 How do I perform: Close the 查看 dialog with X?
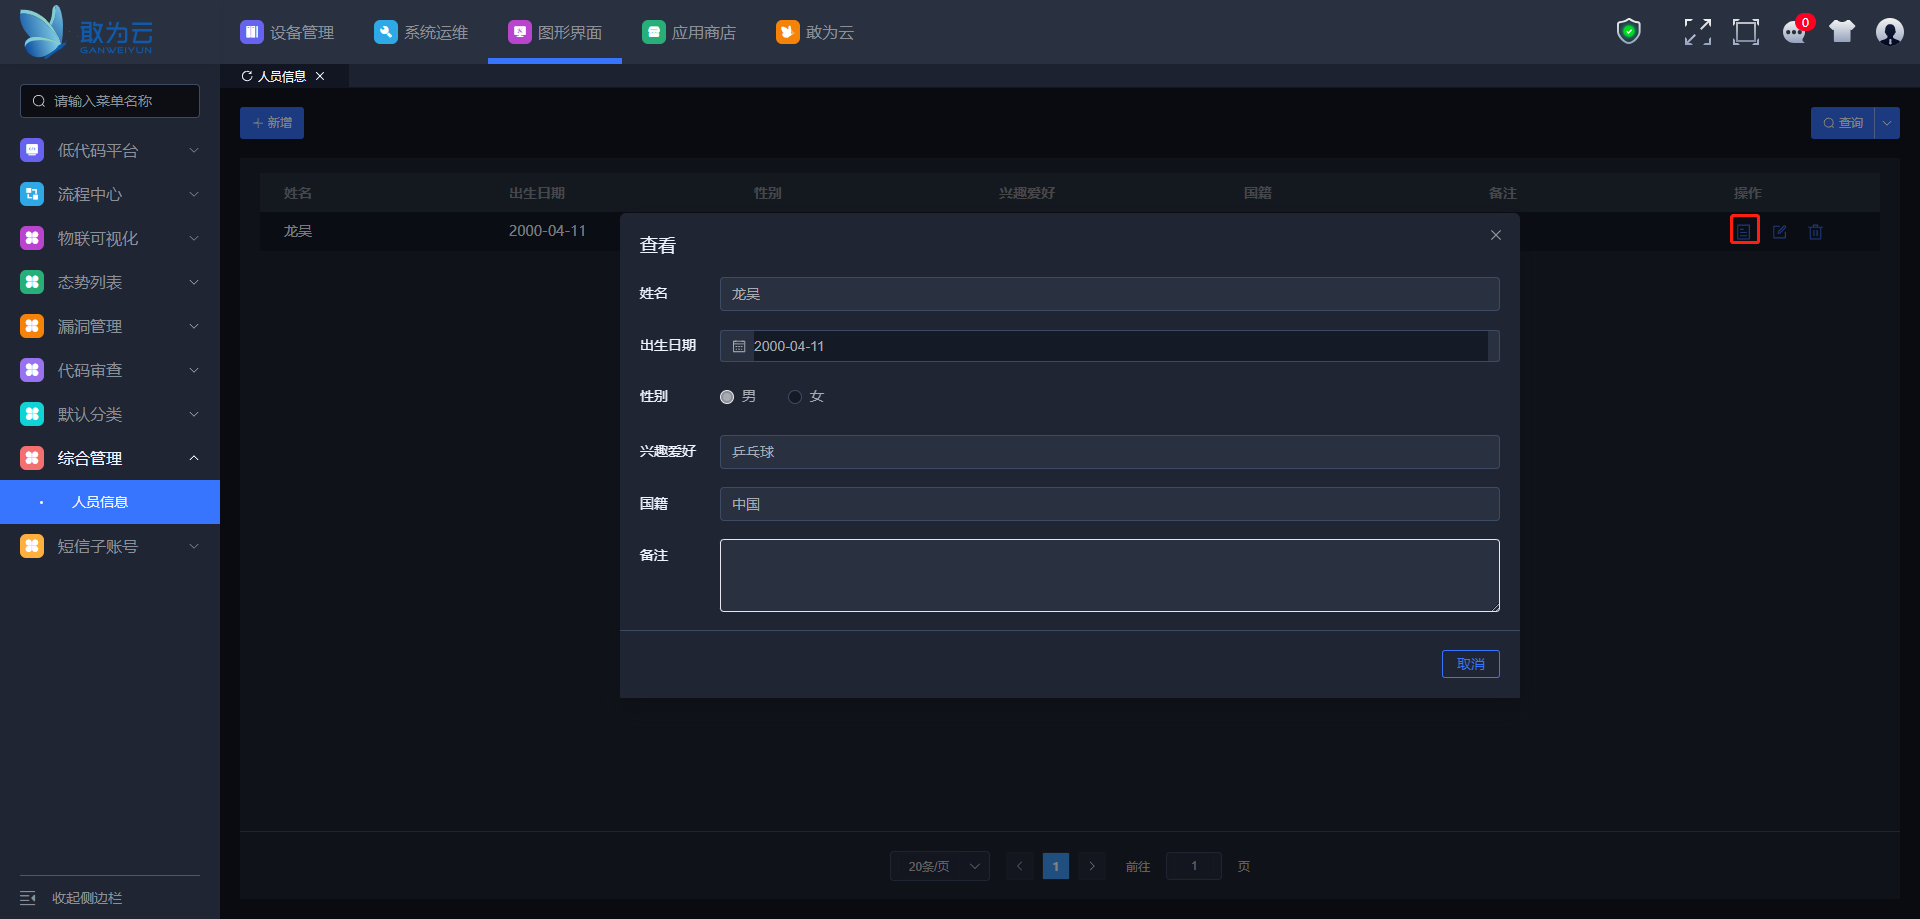(1496, 235)
